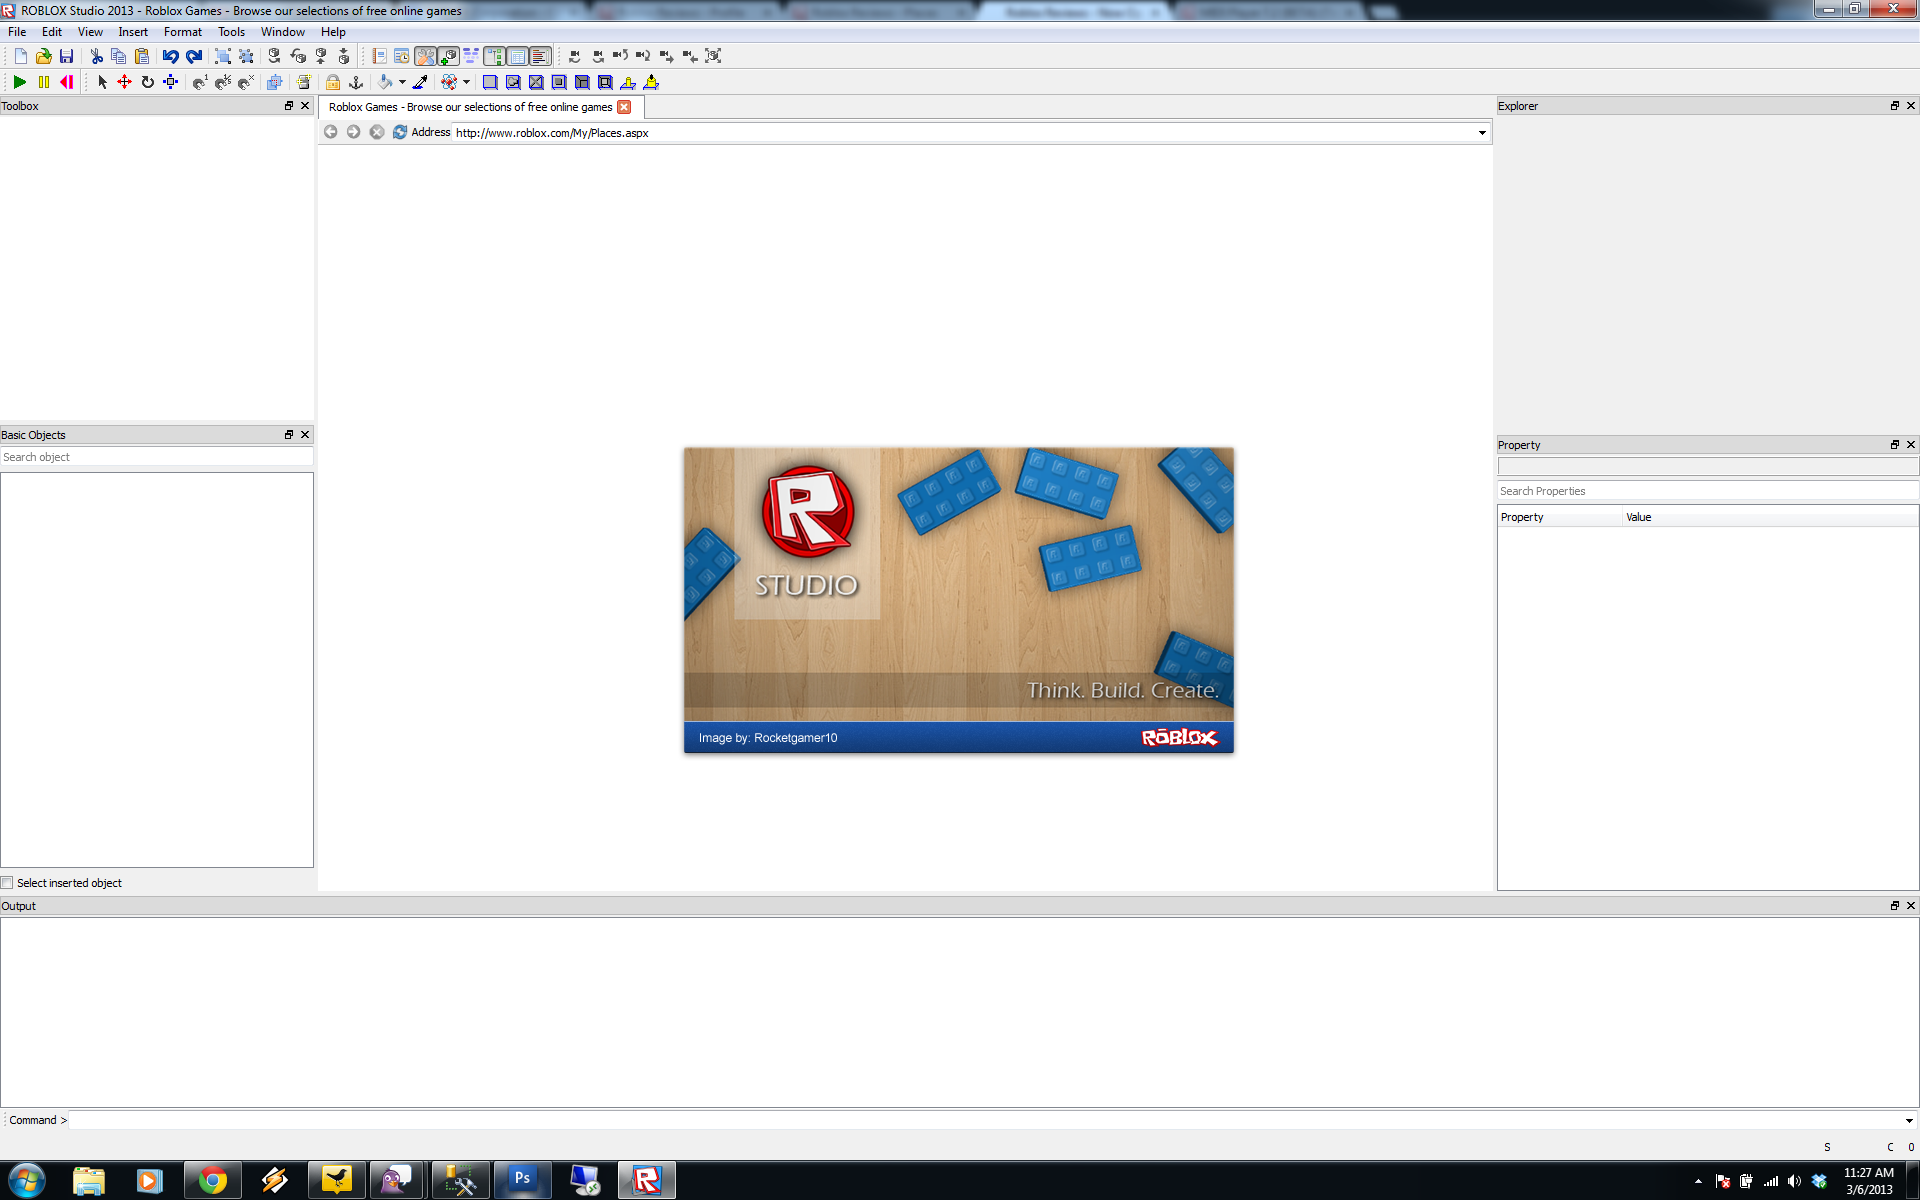The height and width of the screenshot is (1200, 1920).
Task: Check the Select inserted object checkbox
Action: 8,883
